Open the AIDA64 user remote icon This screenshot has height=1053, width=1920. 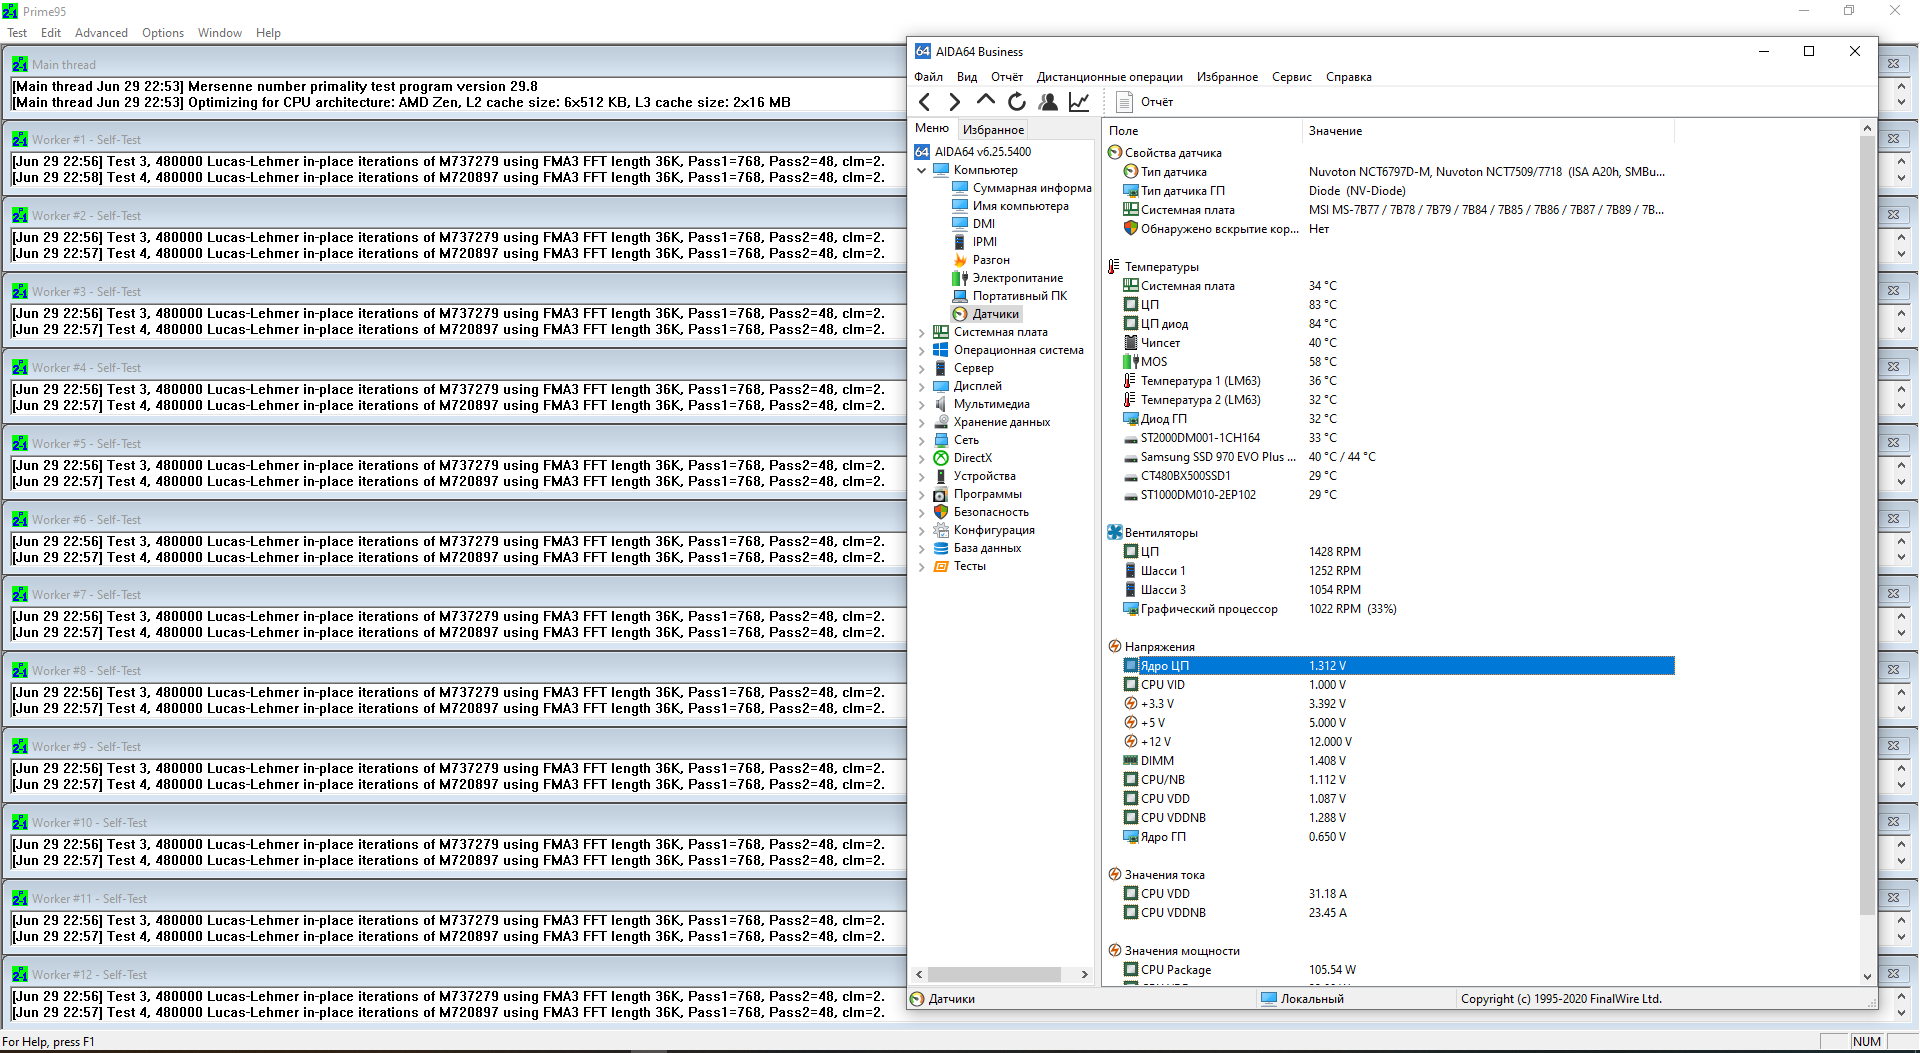(x=1048, y=102)
